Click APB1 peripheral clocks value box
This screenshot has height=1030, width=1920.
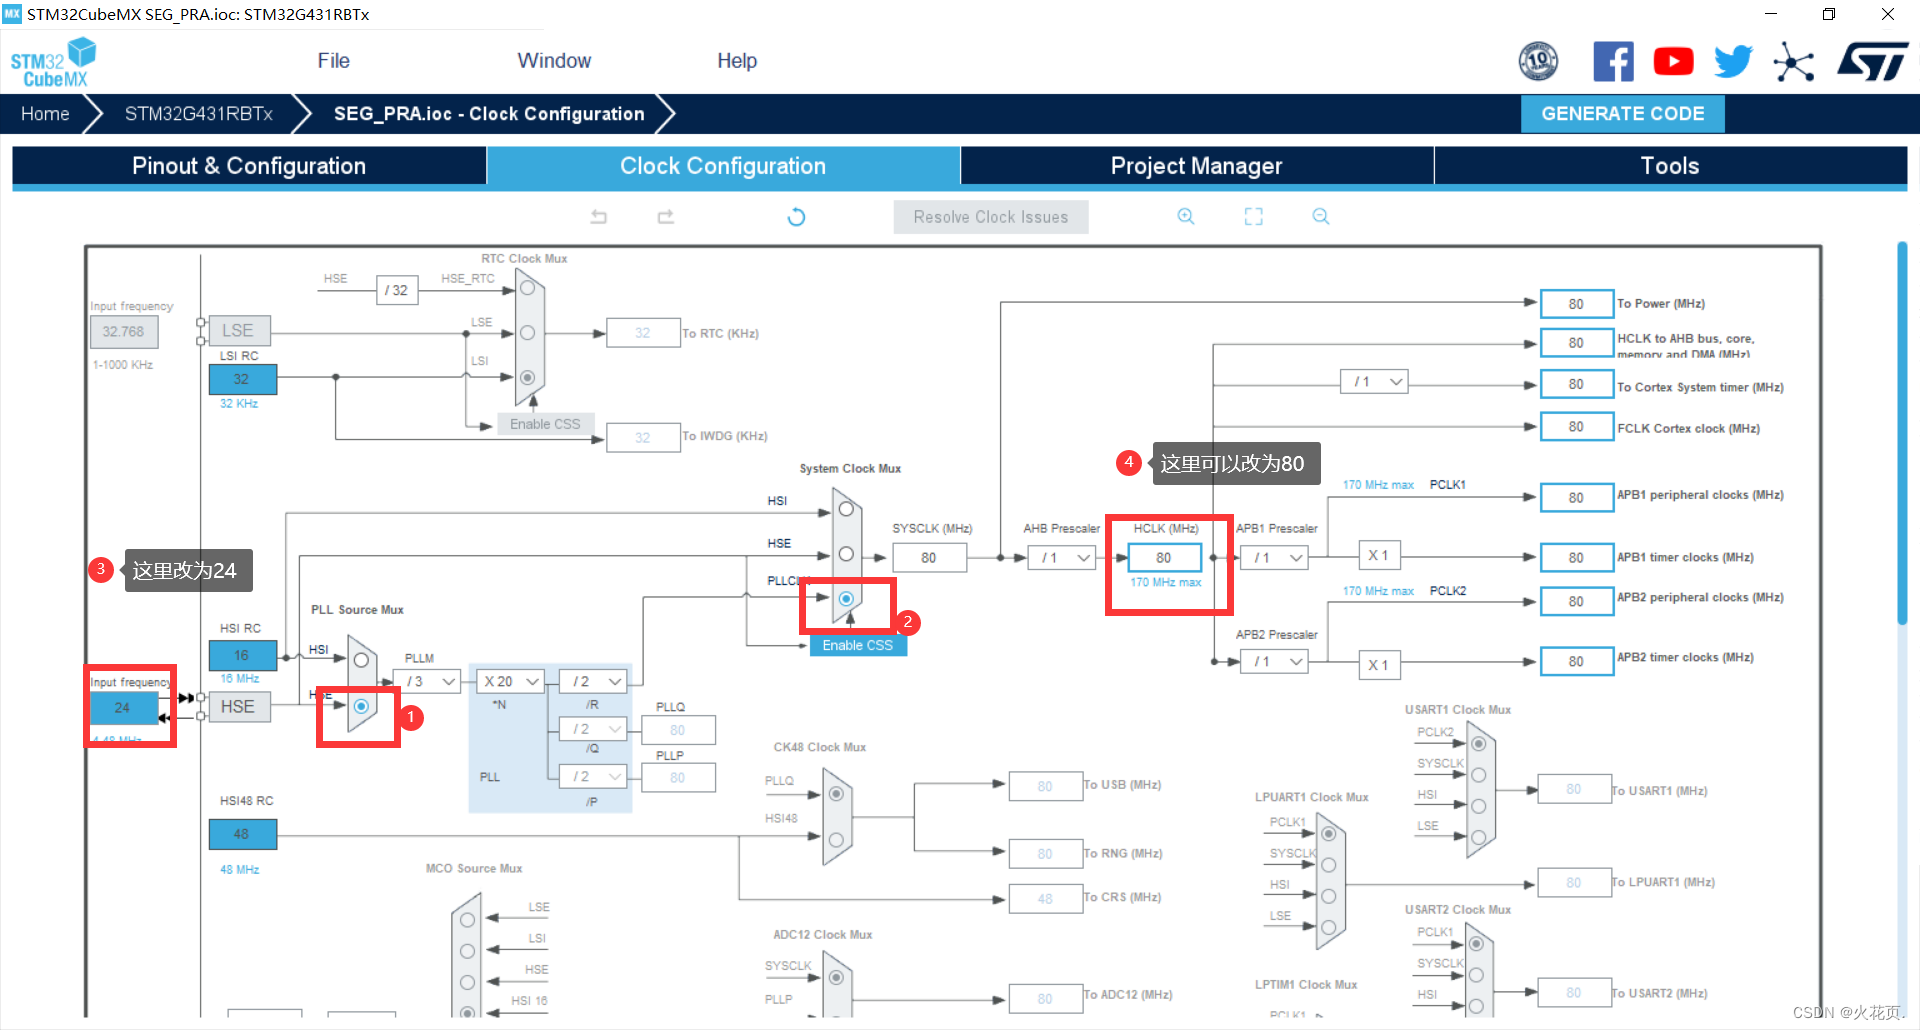(1577, 498)
